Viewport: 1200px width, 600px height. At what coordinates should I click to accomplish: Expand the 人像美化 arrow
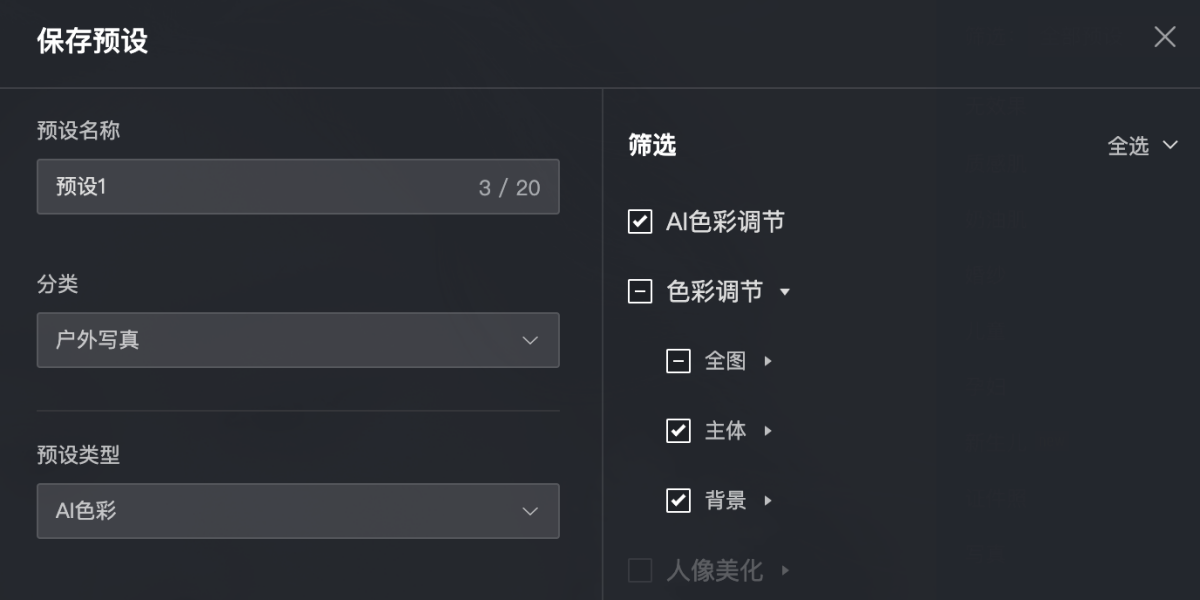785,571
